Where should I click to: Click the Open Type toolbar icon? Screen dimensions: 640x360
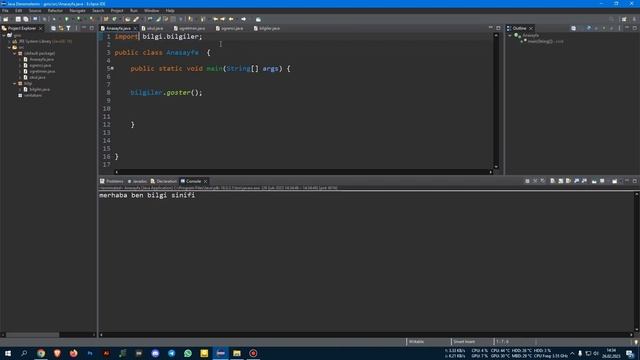point(128,19)
